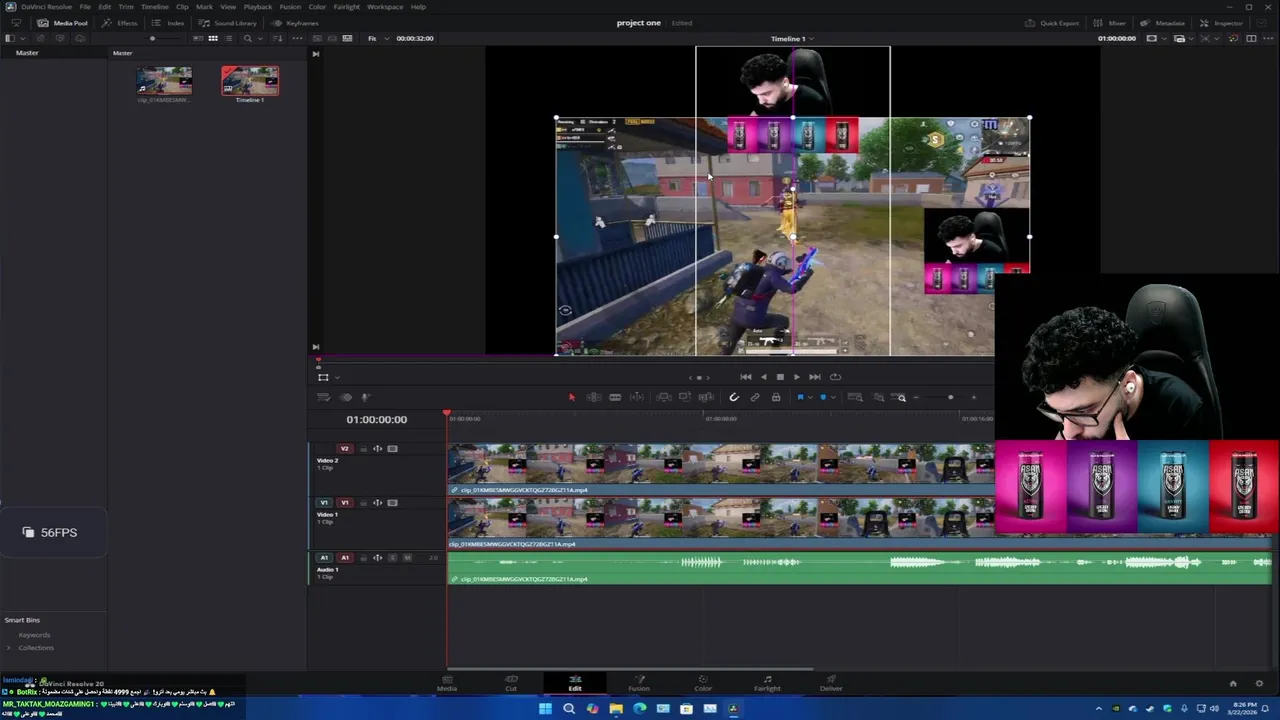This screenshot has height=720, width=1280.
Task: Click the timeline zoom-out minus button
Action: click(x=916, y=397)
